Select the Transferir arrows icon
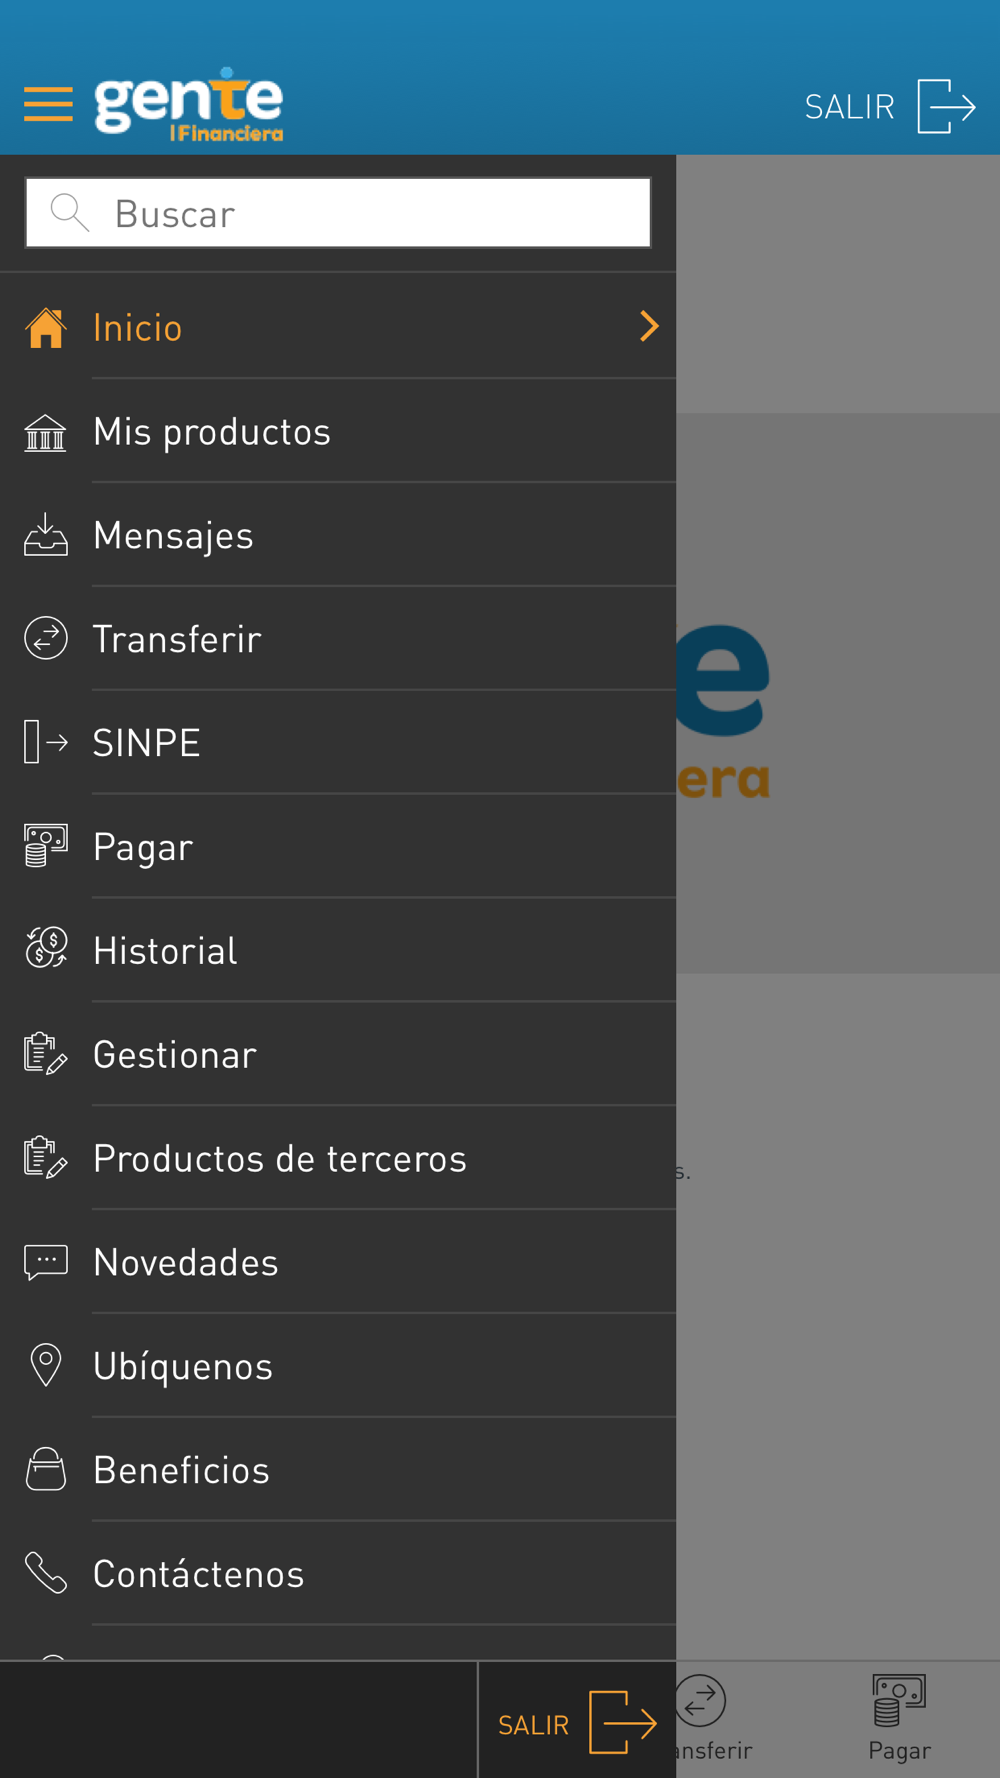The height and width of the screenshot is (1778, 1000). click(46, 639)
